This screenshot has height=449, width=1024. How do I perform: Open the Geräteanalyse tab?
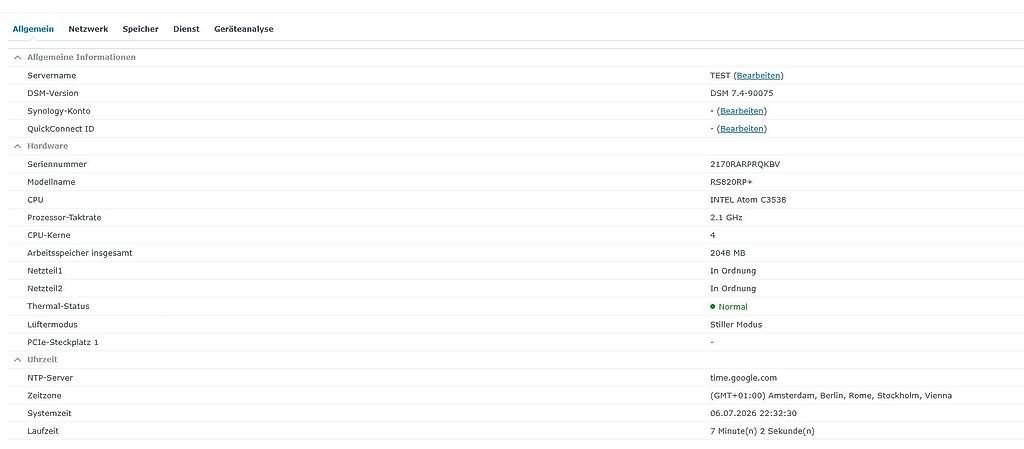(244, 29)
